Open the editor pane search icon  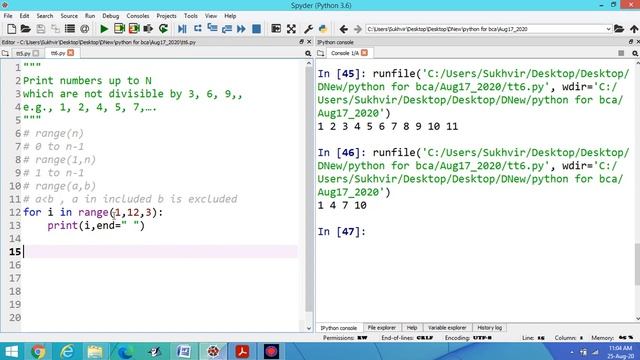pos(308,53)
